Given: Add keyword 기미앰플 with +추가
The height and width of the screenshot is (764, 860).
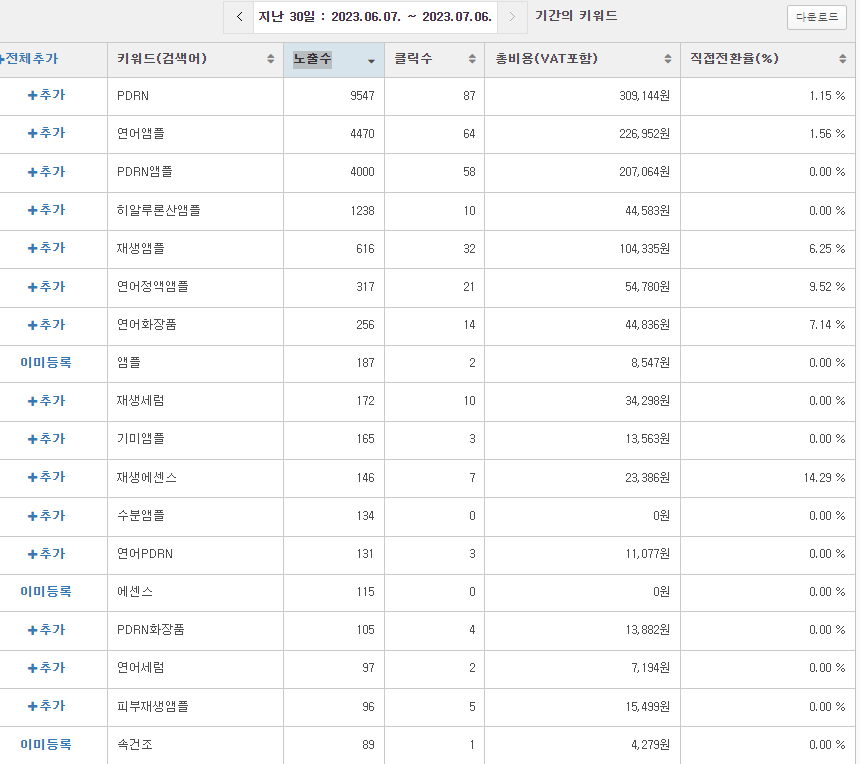Looking at the screenshot, I should (x=46, y=439).
